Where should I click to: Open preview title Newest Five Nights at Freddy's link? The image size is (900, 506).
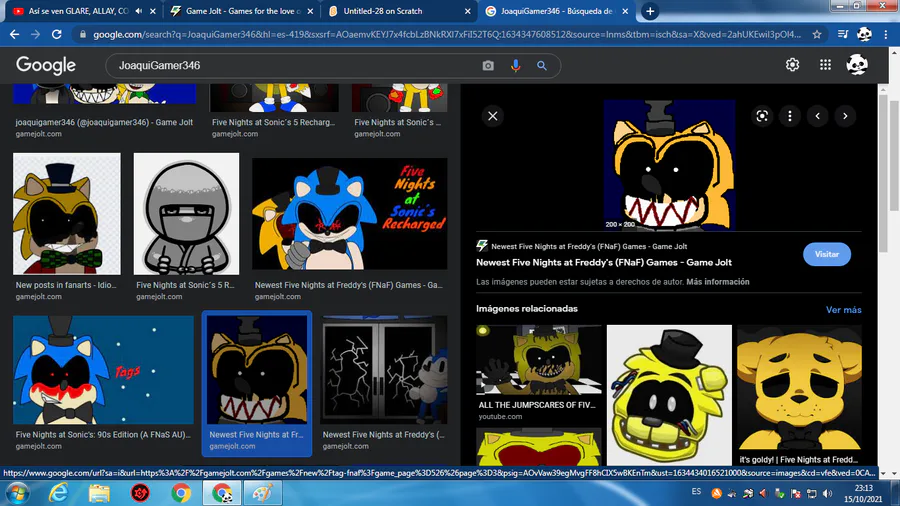tap(604, 263)
